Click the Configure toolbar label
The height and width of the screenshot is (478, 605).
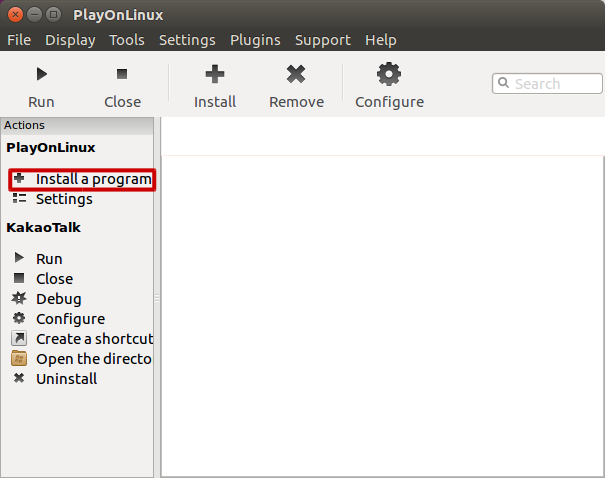389,103
